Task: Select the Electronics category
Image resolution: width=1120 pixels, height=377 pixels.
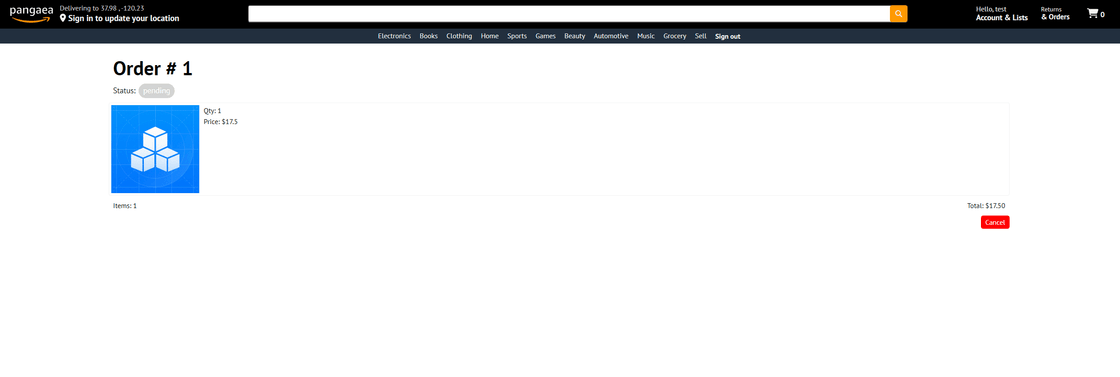Action: 394,36
